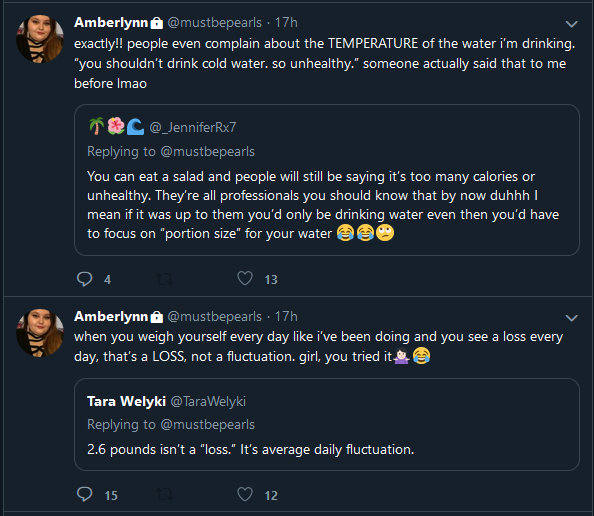Open @_JenniferRx7 profile handle
The height and width of the screenshot is (516, 594).
[193, 128]
